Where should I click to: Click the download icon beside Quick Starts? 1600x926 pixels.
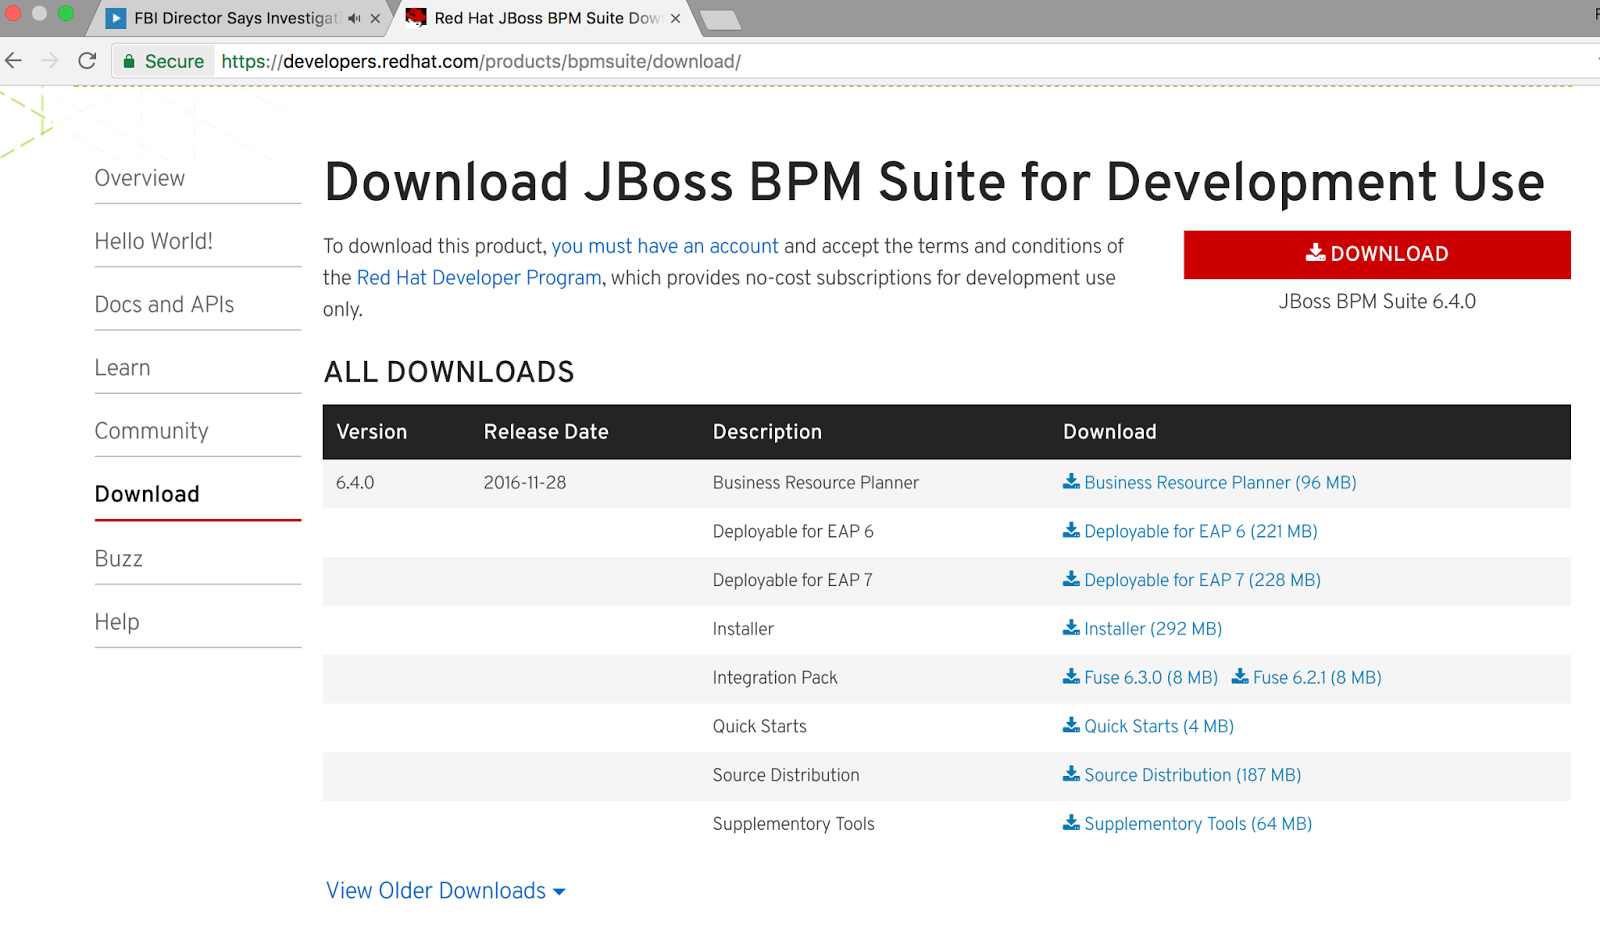click(1071, 725)
